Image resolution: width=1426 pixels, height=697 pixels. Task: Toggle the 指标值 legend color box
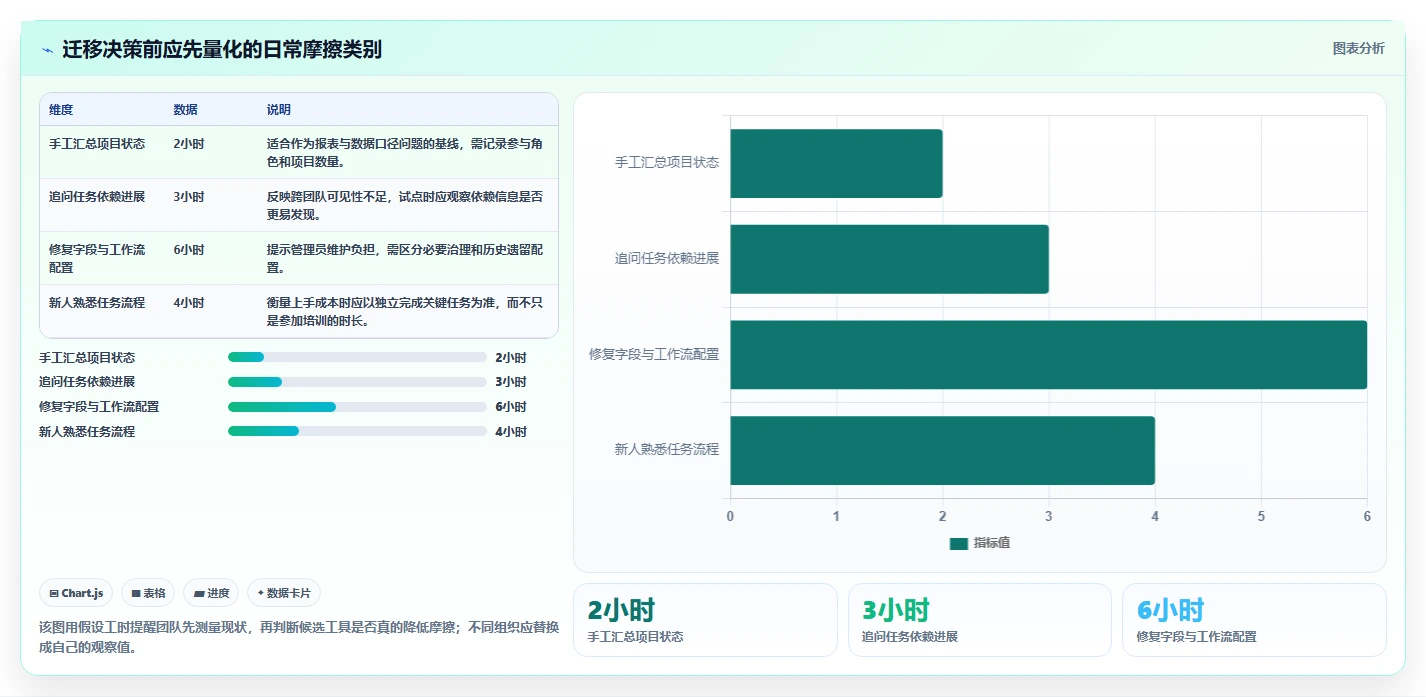(x=959, y=543)
